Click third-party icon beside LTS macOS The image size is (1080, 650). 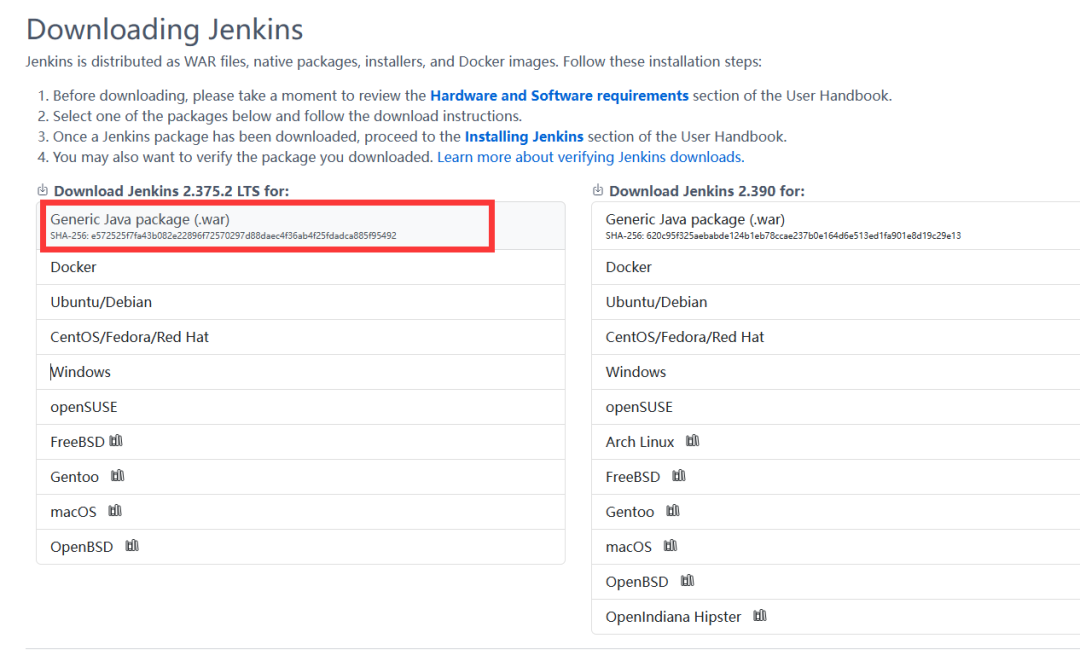pos(115,511)
